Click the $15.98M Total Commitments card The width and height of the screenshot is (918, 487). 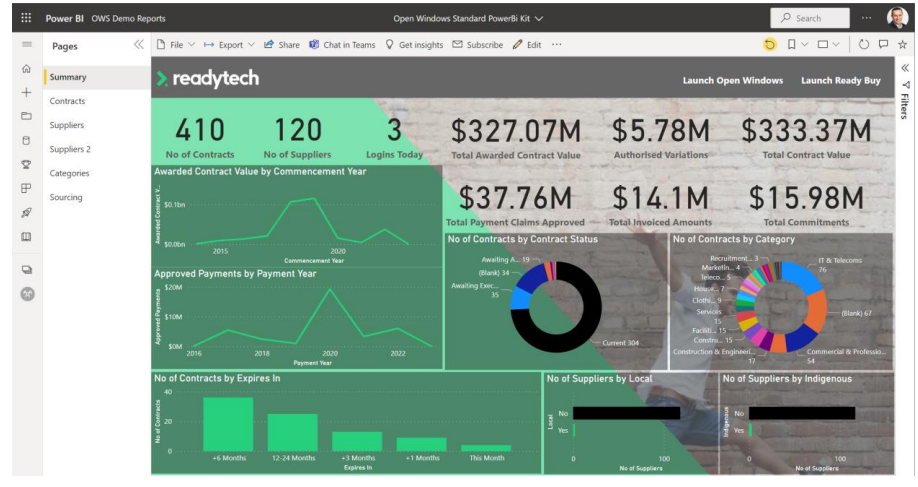806,205
